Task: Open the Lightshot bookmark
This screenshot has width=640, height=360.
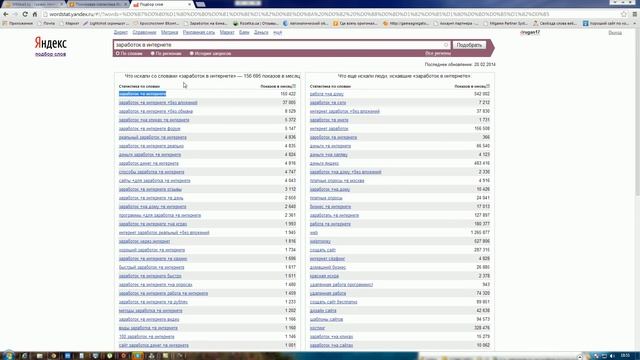Action: tap(107, 23)
